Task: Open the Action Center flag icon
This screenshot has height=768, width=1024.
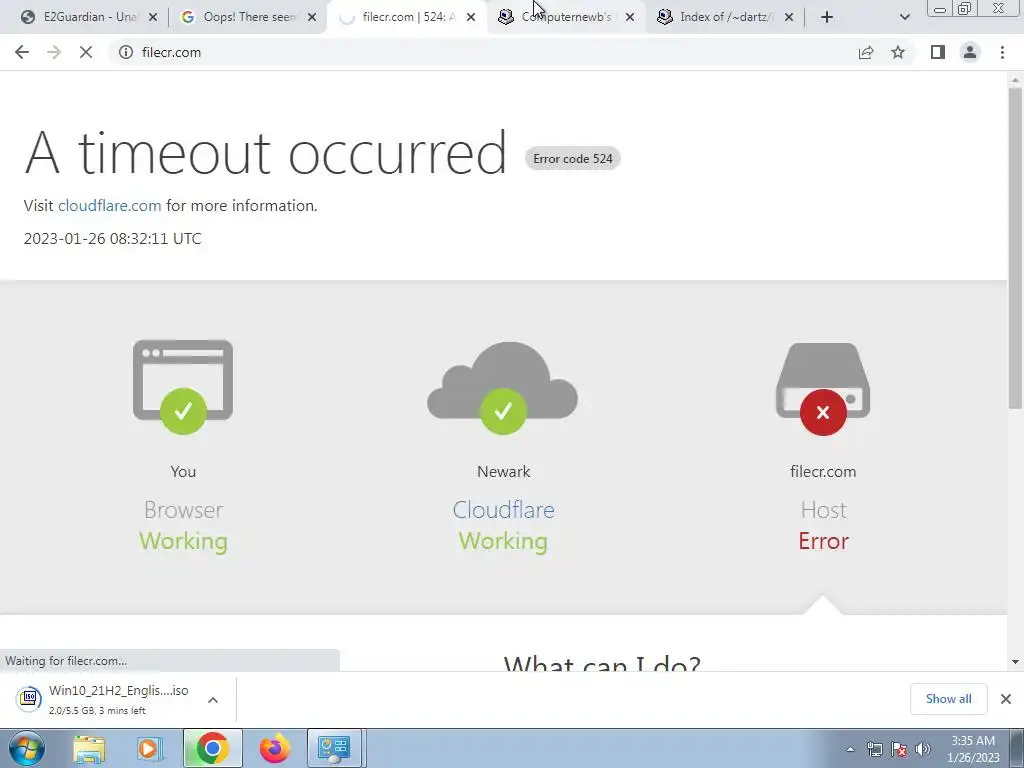Action: tap(899, 750)
